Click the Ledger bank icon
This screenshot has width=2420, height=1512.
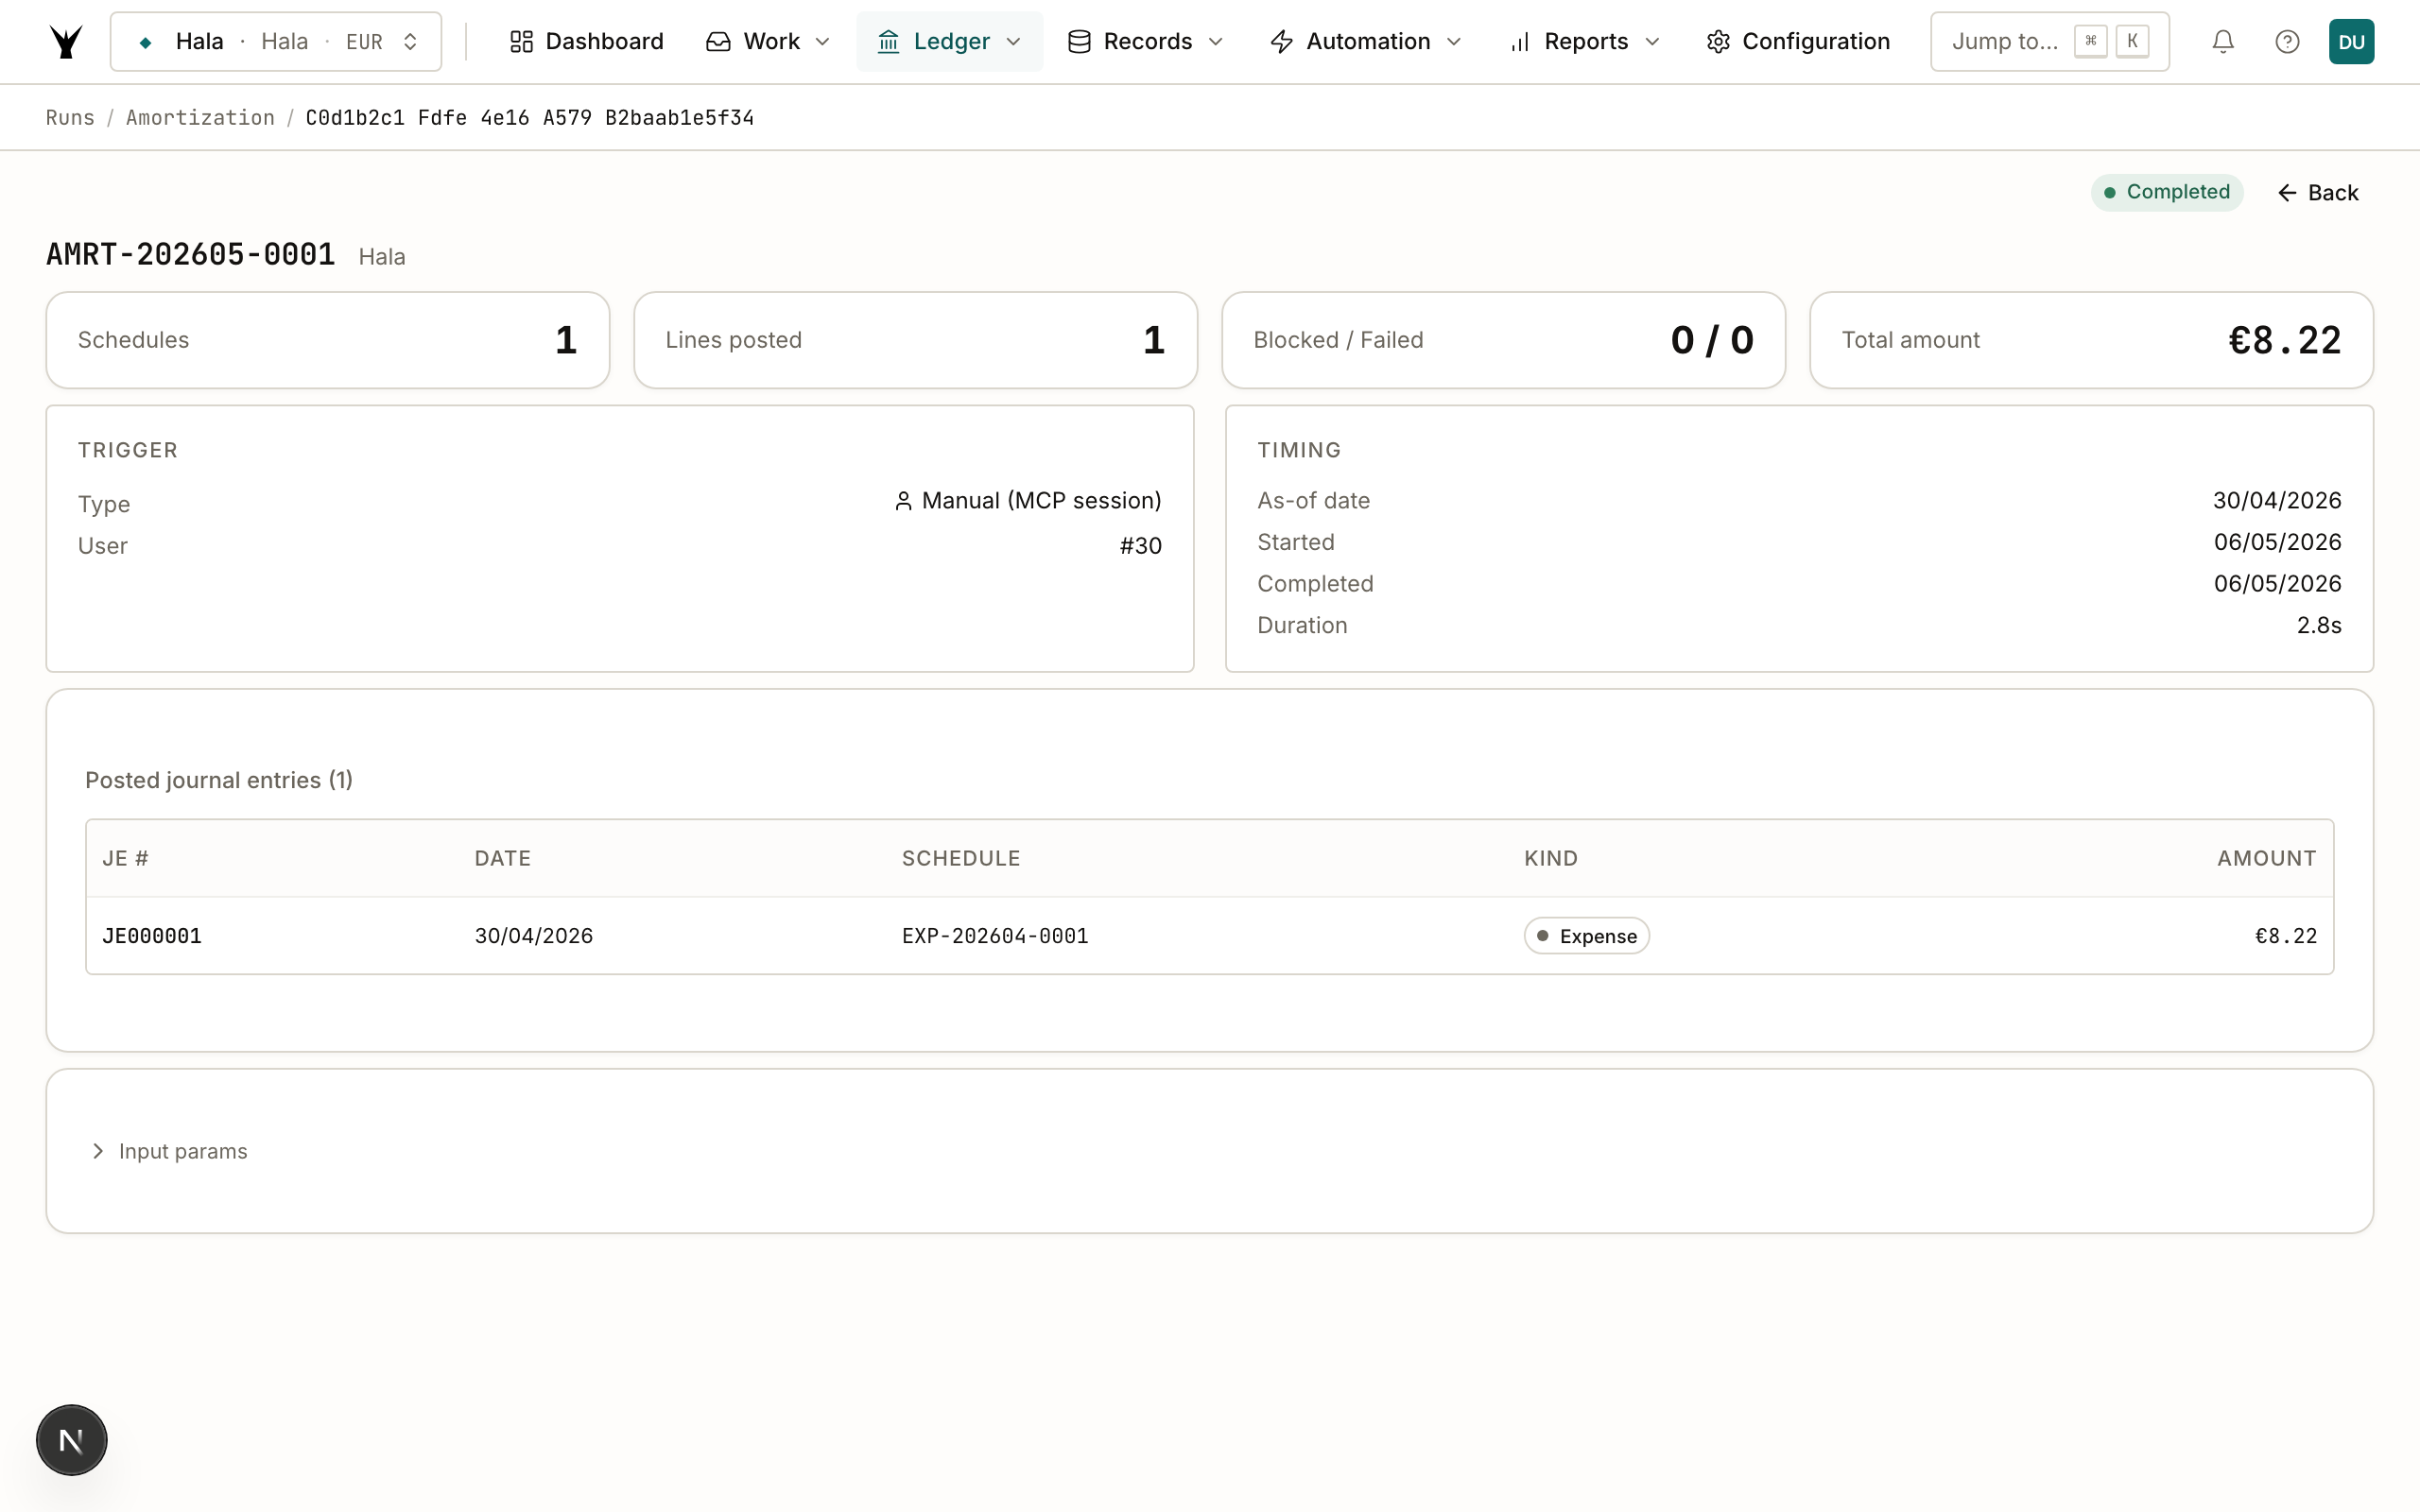click(888, 41)
